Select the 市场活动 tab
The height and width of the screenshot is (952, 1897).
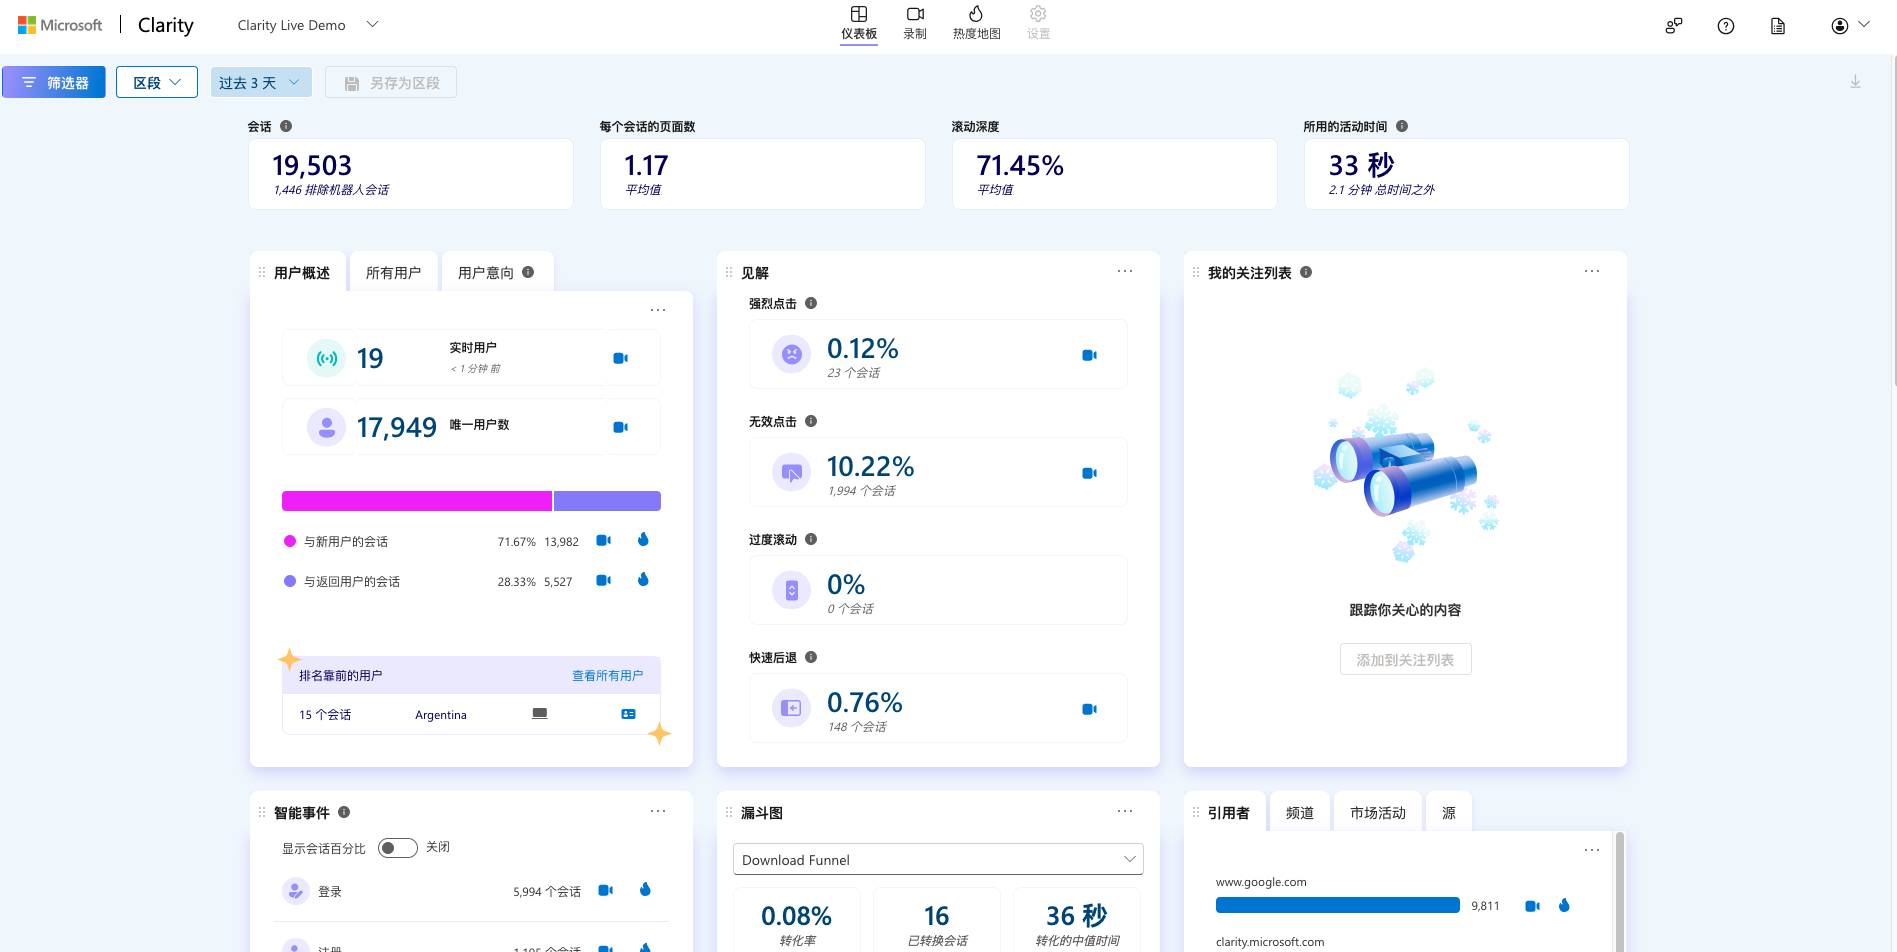pyautogui.click(x=1378, y=812)
